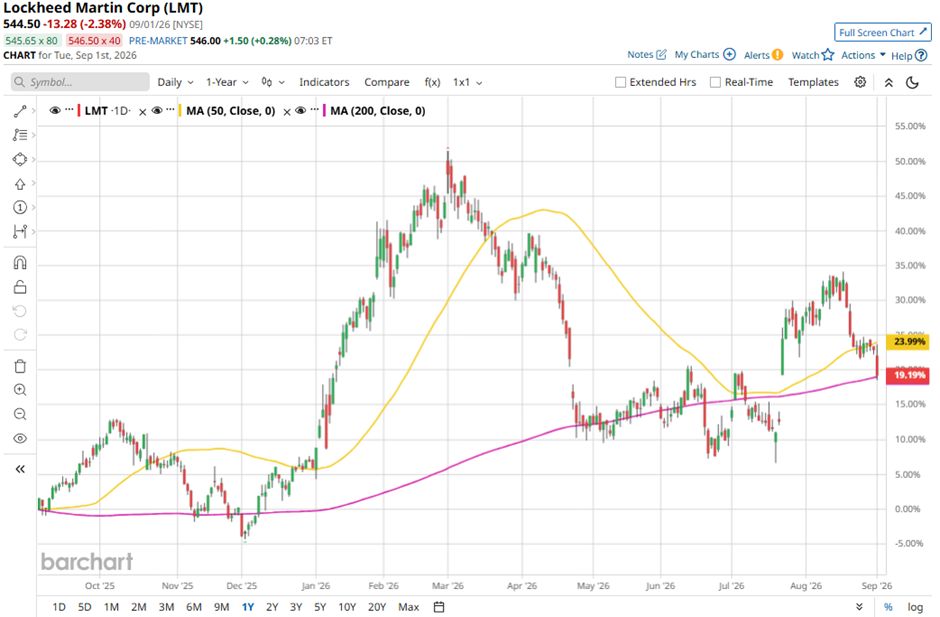Click the Full Screen Chart button
The height and width of the screenshot is (617, 940).
882,32
